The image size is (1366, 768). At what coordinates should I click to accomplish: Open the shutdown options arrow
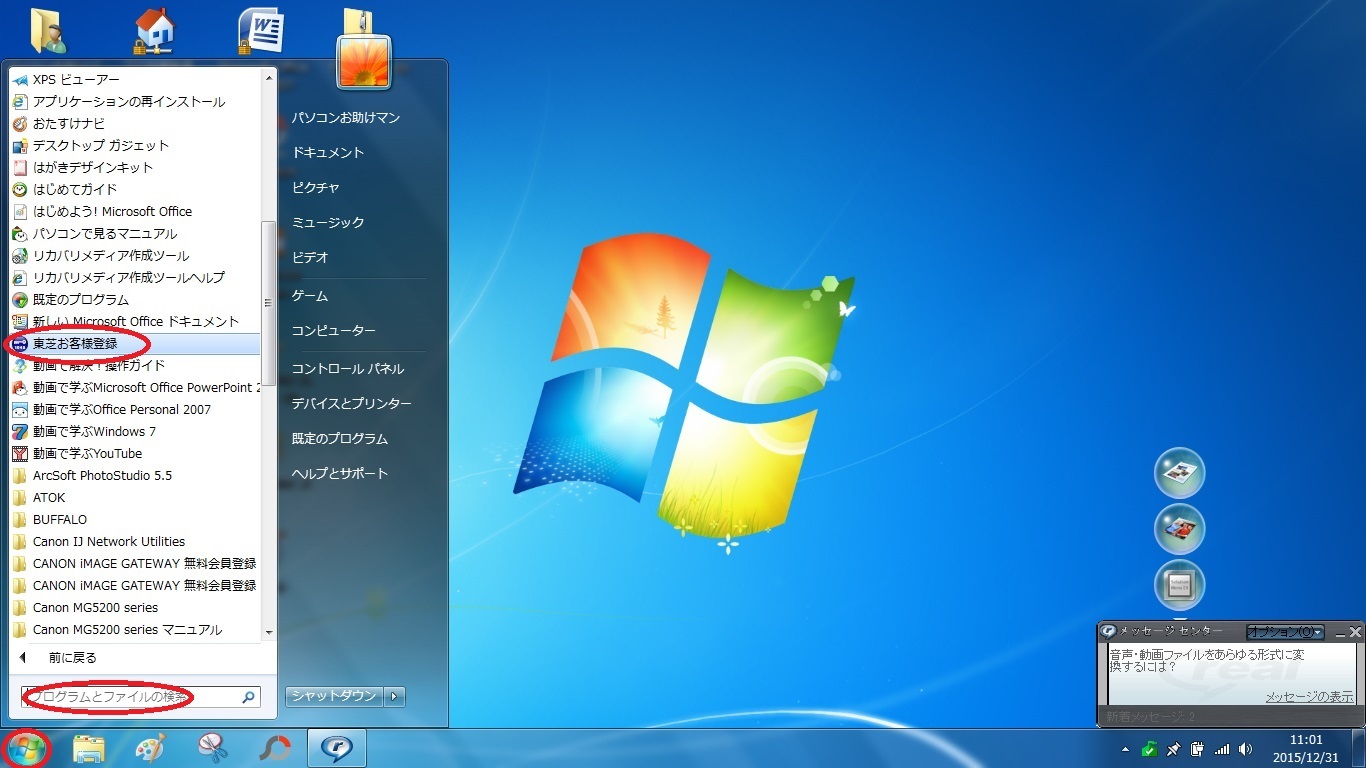(x=395, y=696)
